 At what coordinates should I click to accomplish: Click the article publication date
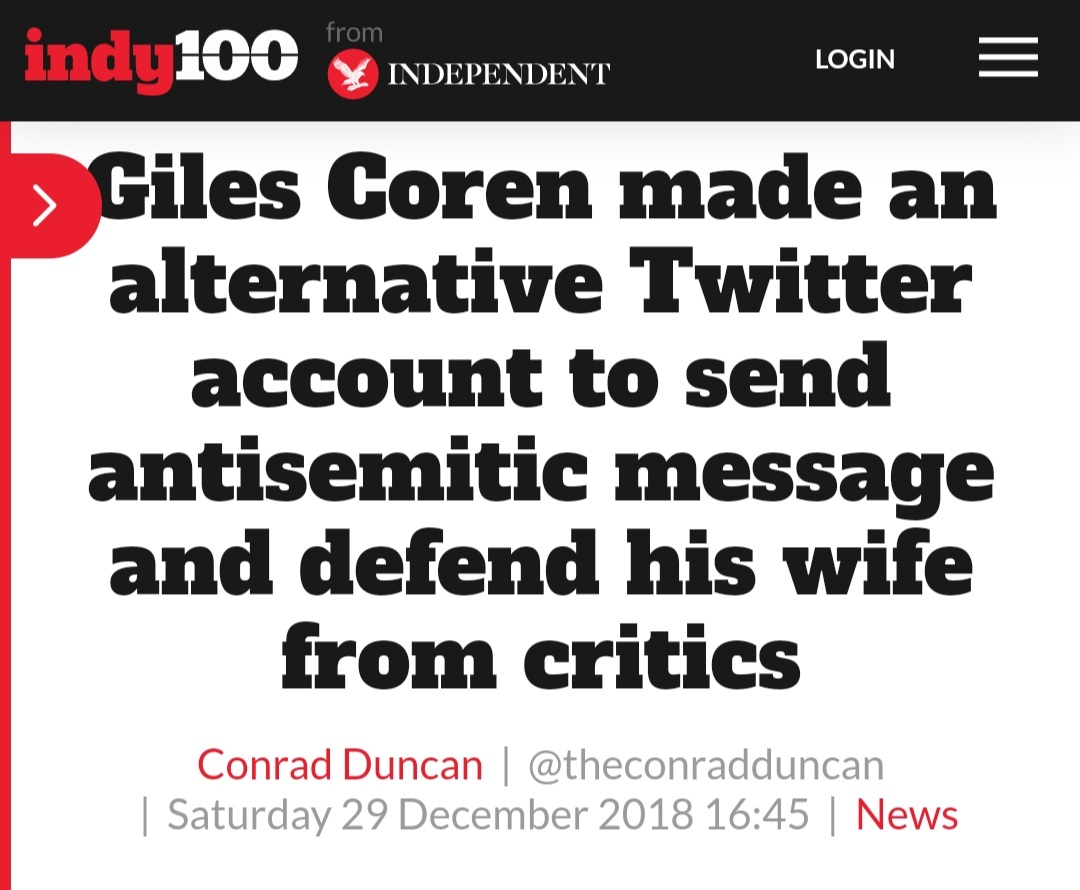pos(488,815)
